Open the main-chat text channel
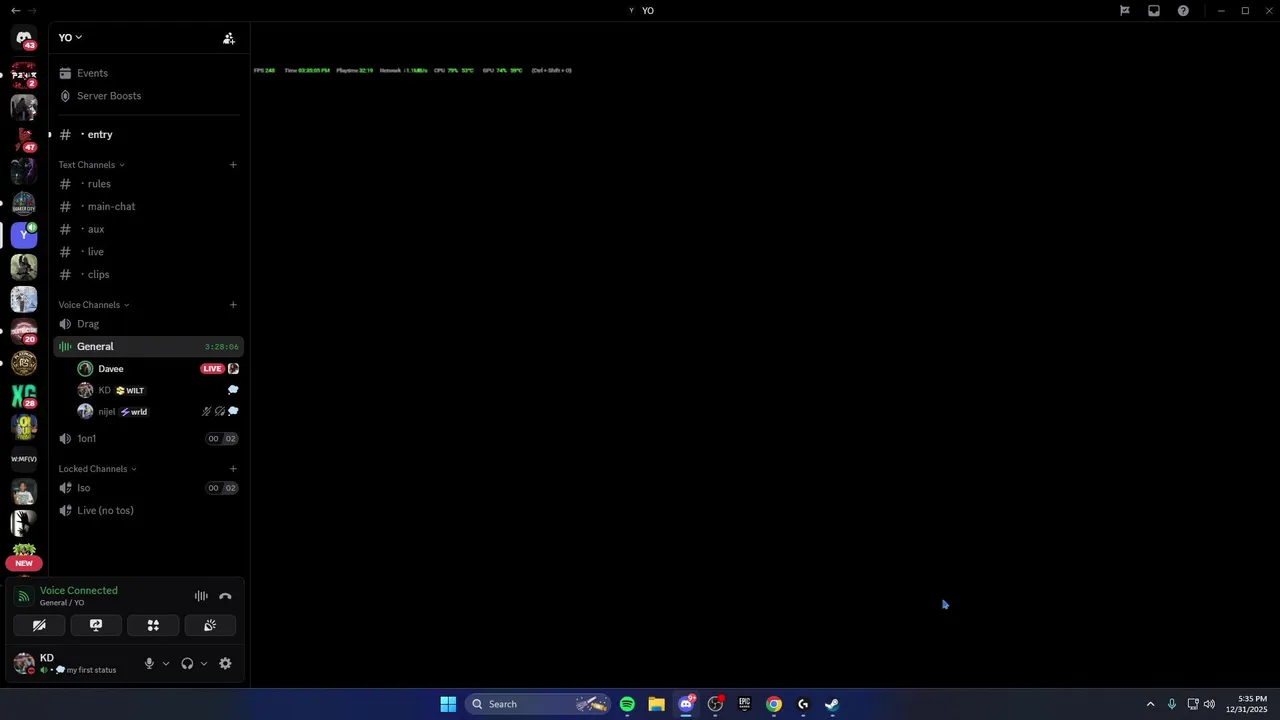 [148, 206]
